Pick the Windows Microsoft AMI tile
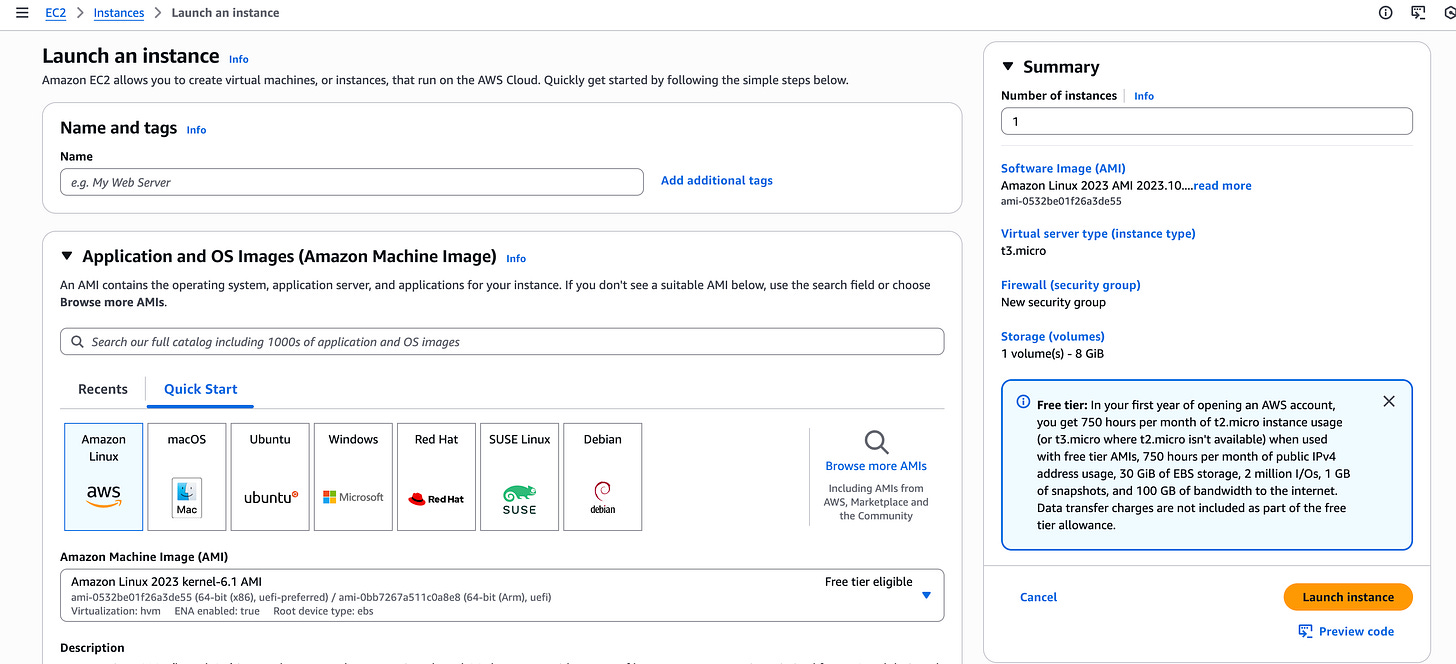 coord(353,476)
